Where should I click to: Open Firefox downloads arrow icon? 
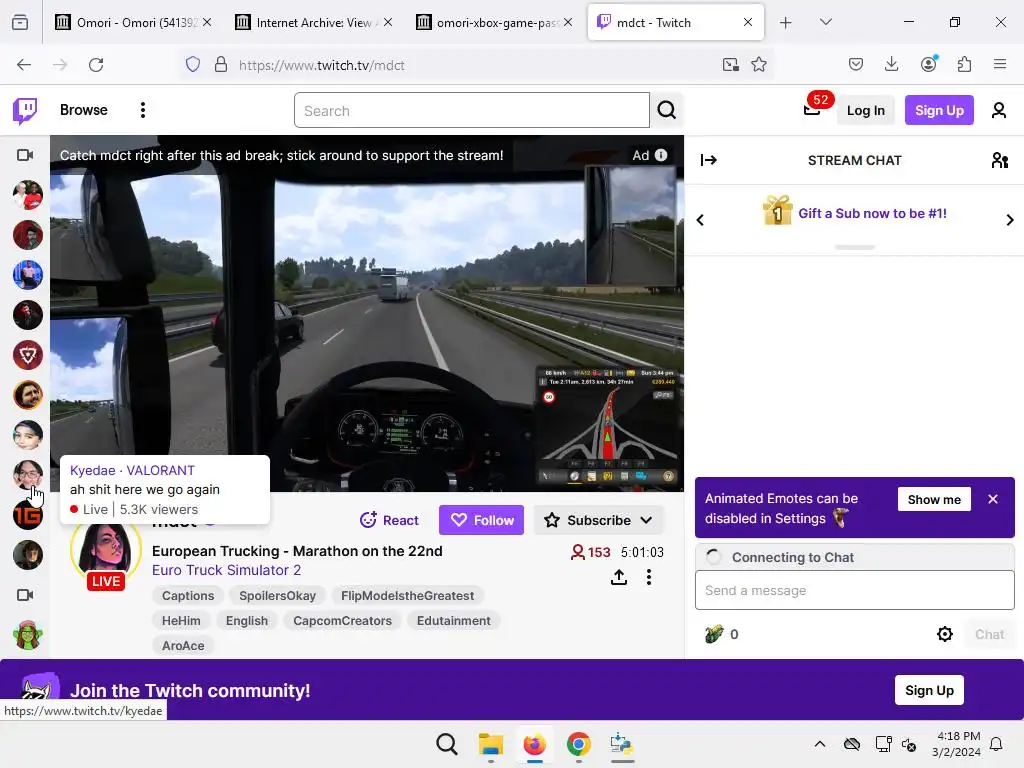pyautogui.click(x=891, y=65)
